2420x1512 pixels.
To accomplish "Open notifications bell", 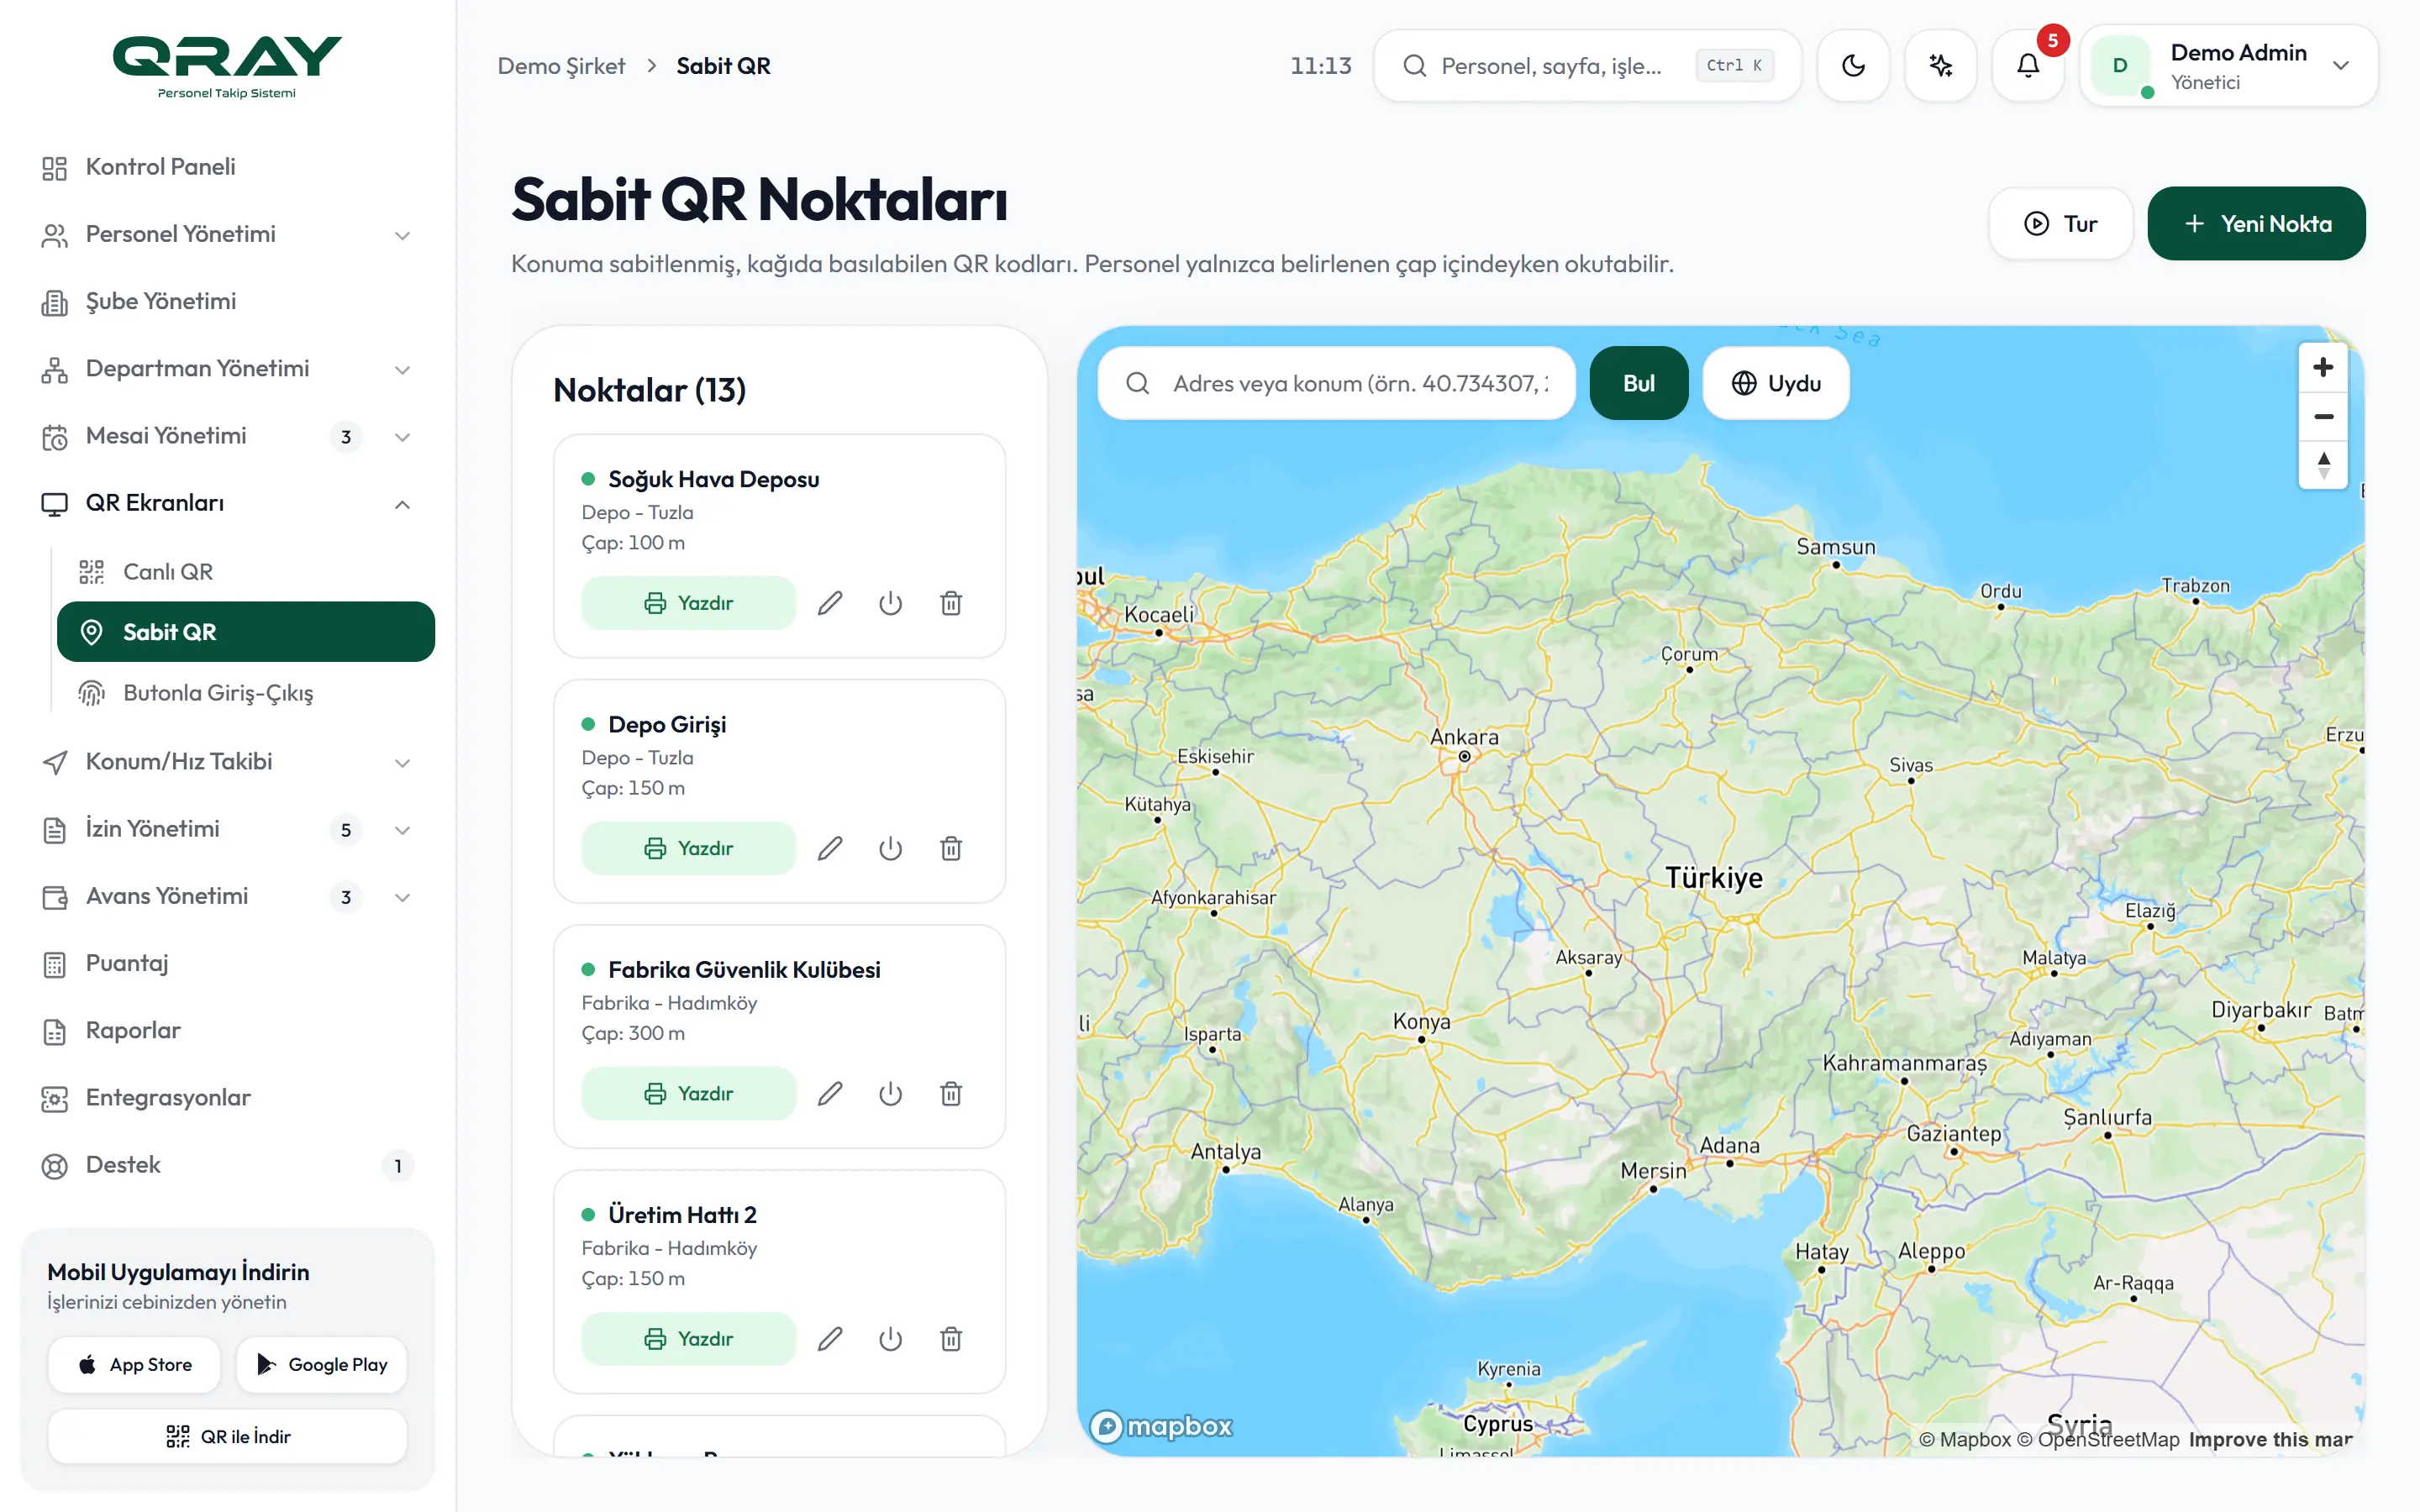I will click(2028, 66).
